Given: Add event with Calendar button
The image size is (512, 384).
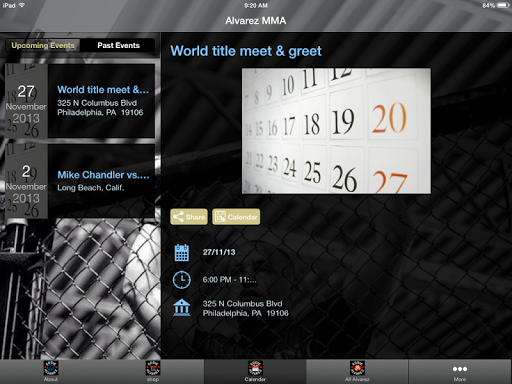Looking at the screenshot, I should (236, 217).
